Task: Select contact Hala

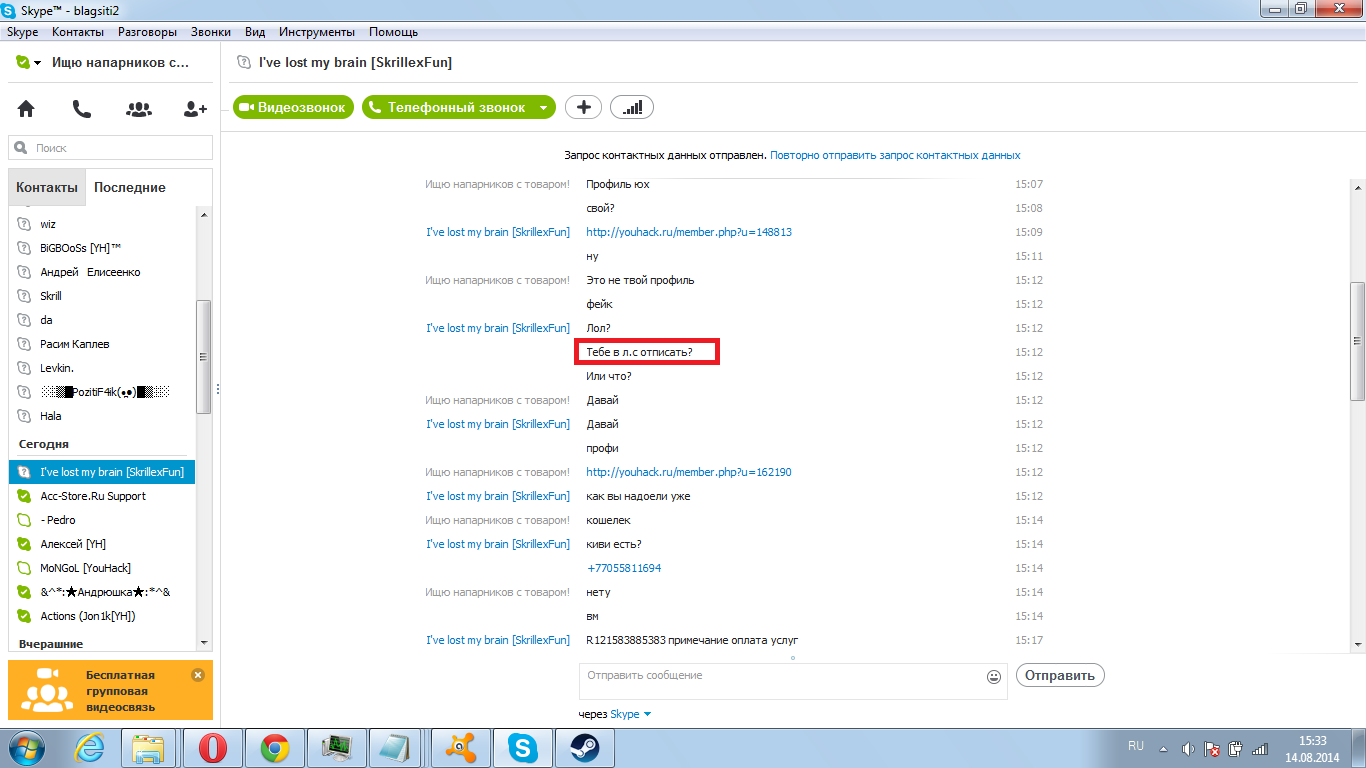Action: click(102, 416)
